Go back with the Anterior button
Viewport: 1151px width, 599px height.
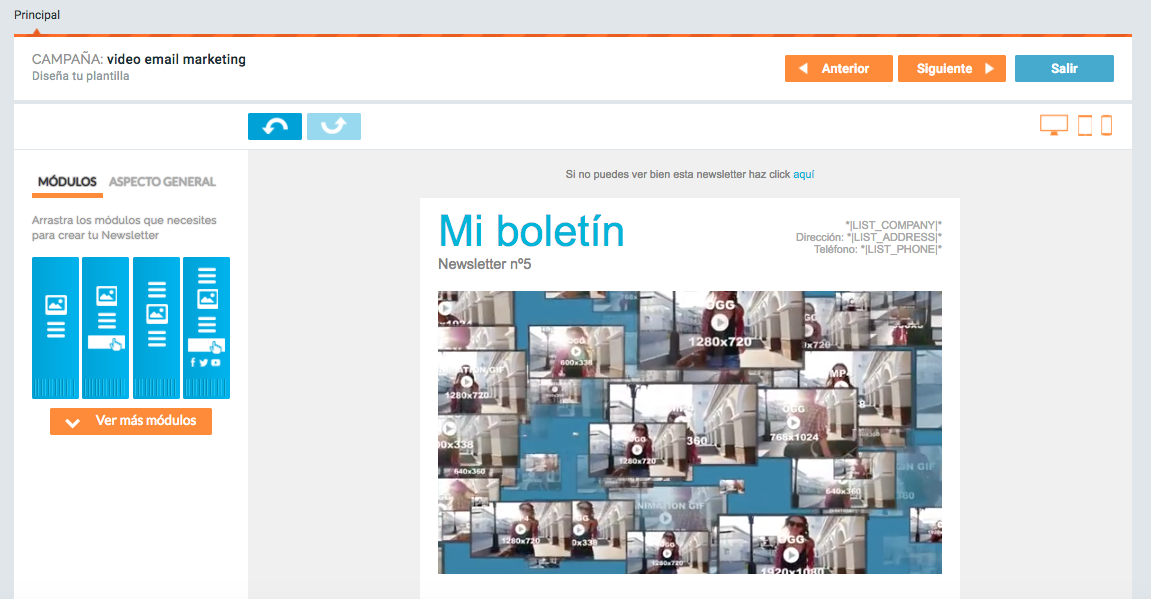click(x=838, y=69)
